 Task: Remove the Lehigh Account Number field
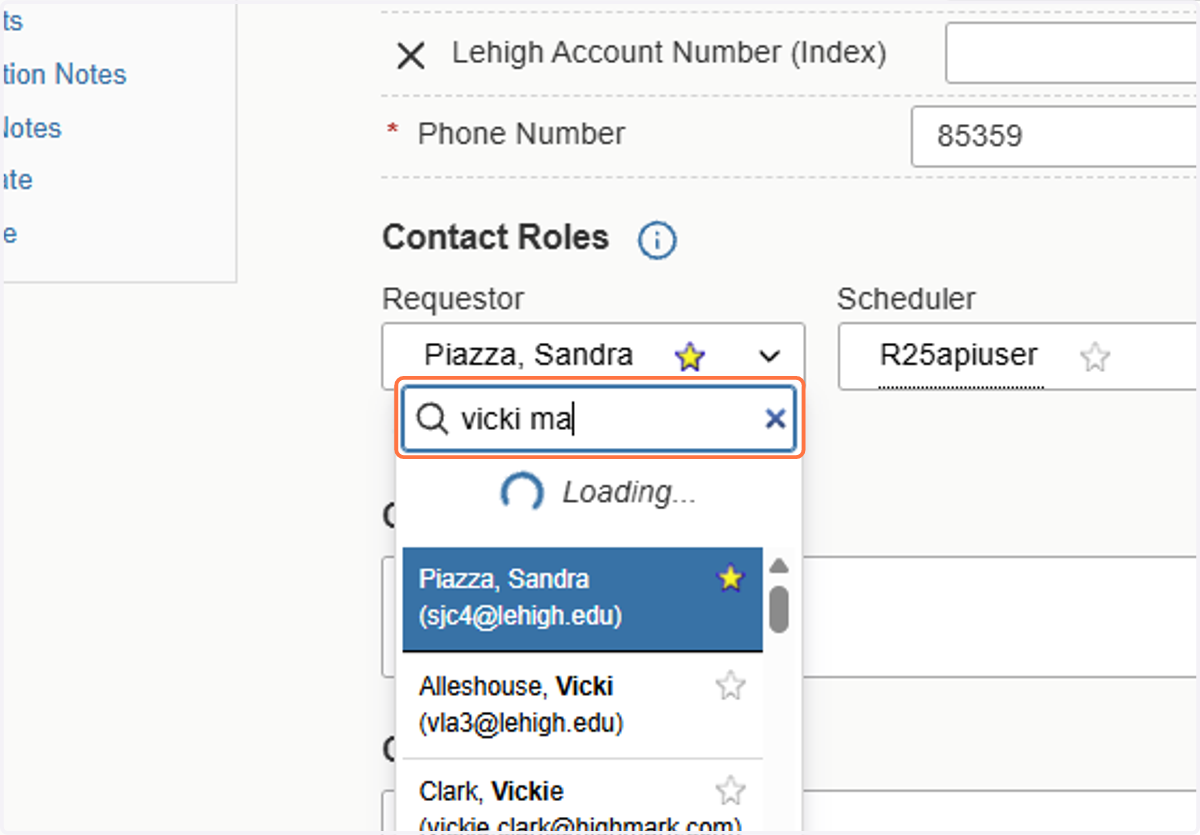(410, 56)
